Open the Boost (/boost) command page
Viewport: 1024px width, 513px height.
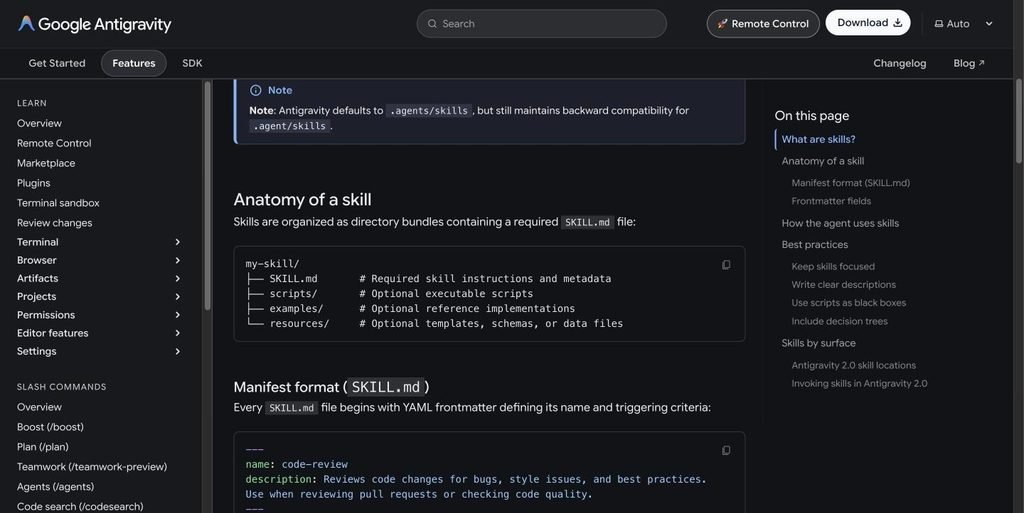click(x=50, y=427)
